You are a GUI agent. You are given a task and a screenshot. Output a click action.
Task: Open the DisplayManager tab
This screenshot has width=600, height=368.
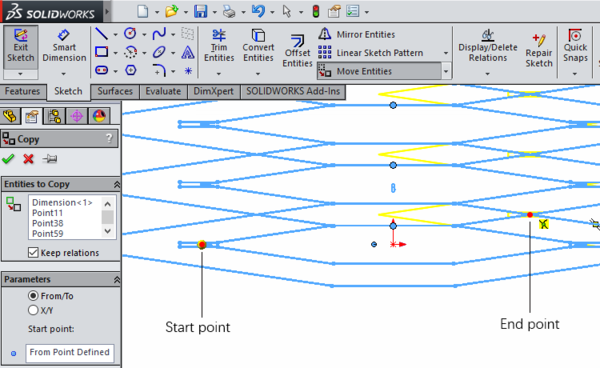click(99, 116)
